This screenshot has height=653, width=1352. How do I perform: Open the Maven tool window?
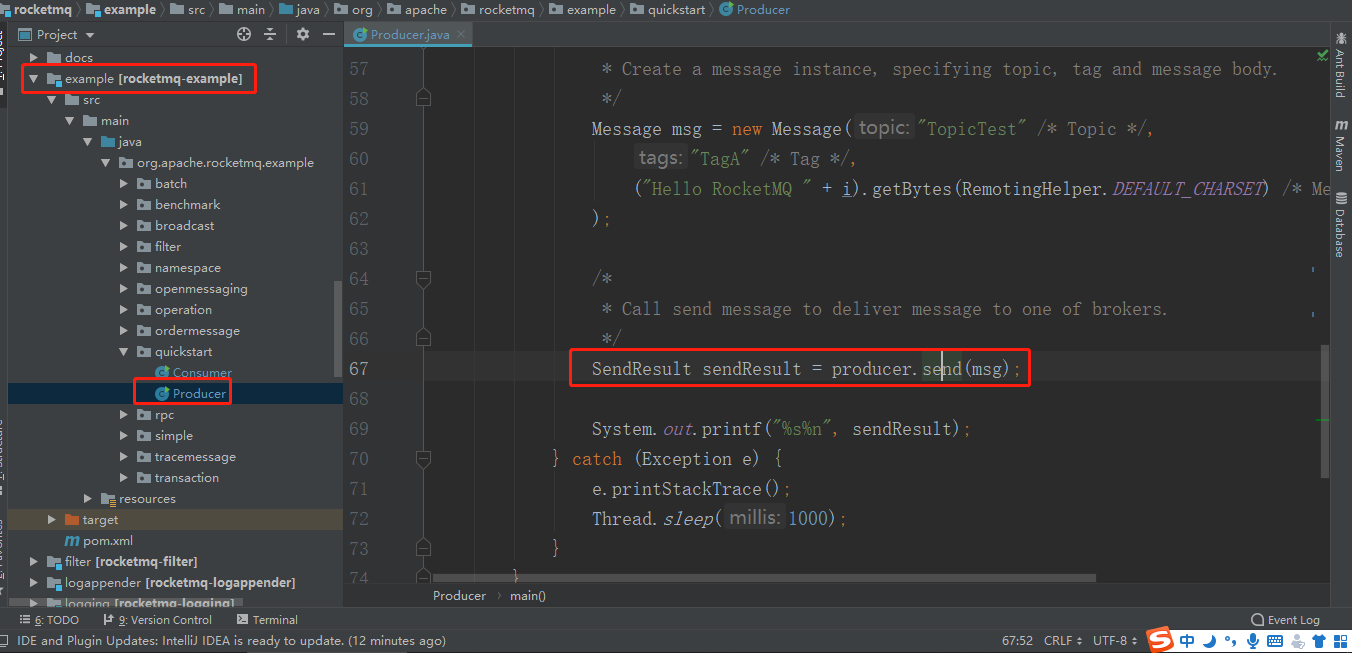coord(1340,146)
